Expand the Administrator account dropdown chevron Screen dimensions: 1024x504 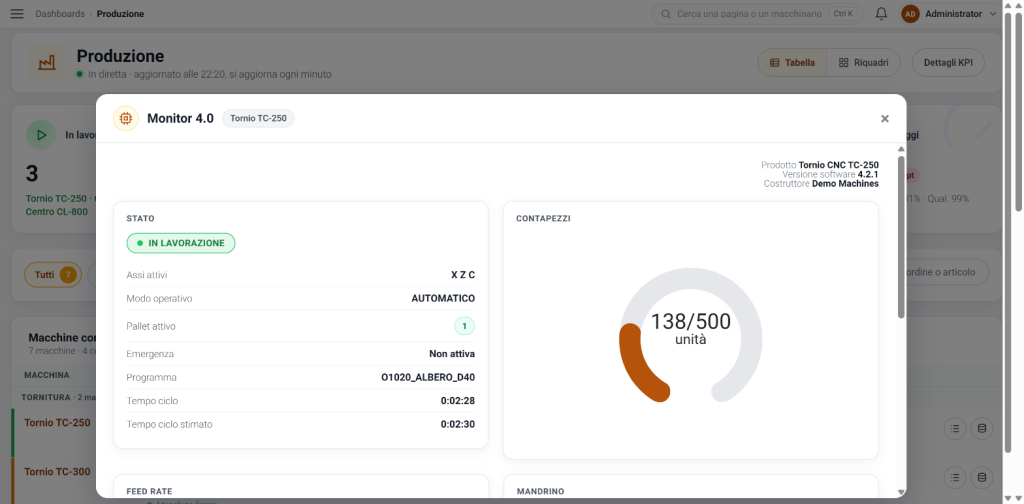pyautogui.click(x=993, y=14)
